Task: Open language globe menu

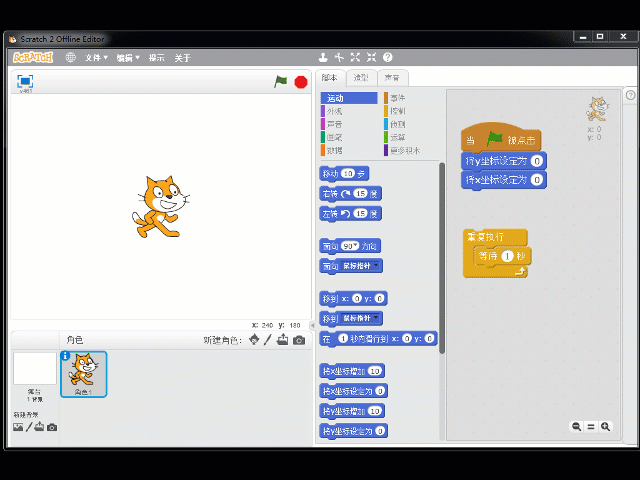Action: pyautogui.click(x=71, y=58)
